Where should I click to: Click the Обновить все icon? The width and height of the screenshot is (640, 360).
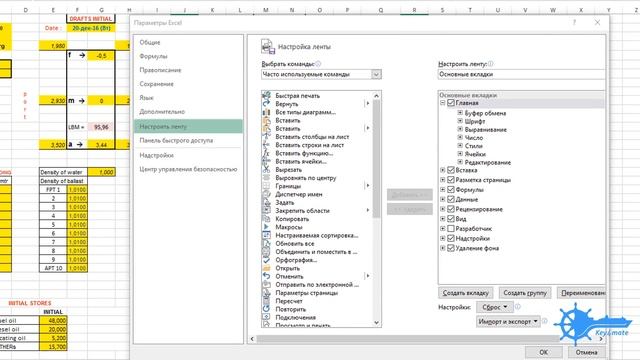(266, 243)
